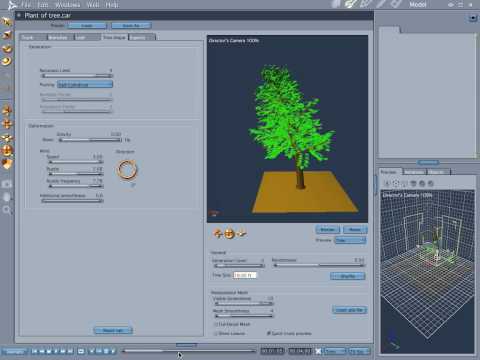The height and width of the screenshot is (360, 480).
Task: Select the Tree Shape tab
Action: point(114,37)
